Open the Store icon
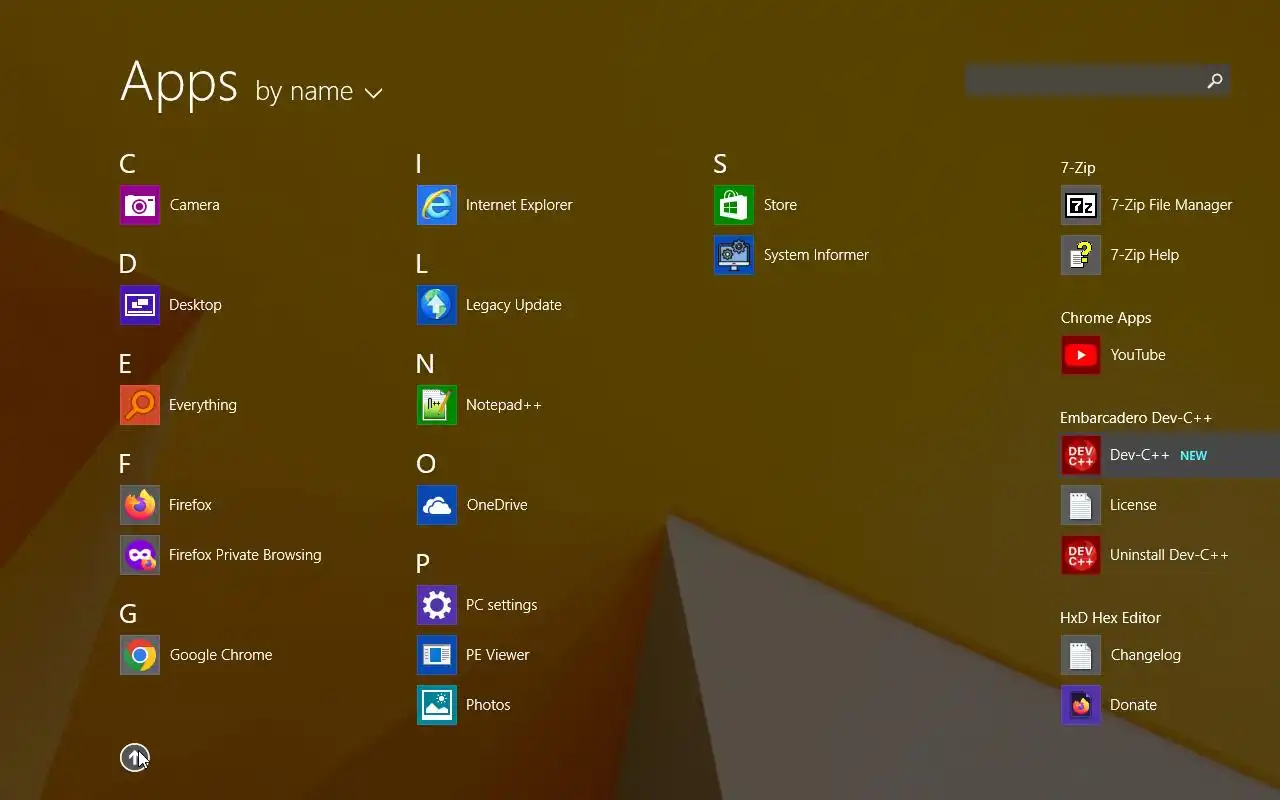 point(734,205)
